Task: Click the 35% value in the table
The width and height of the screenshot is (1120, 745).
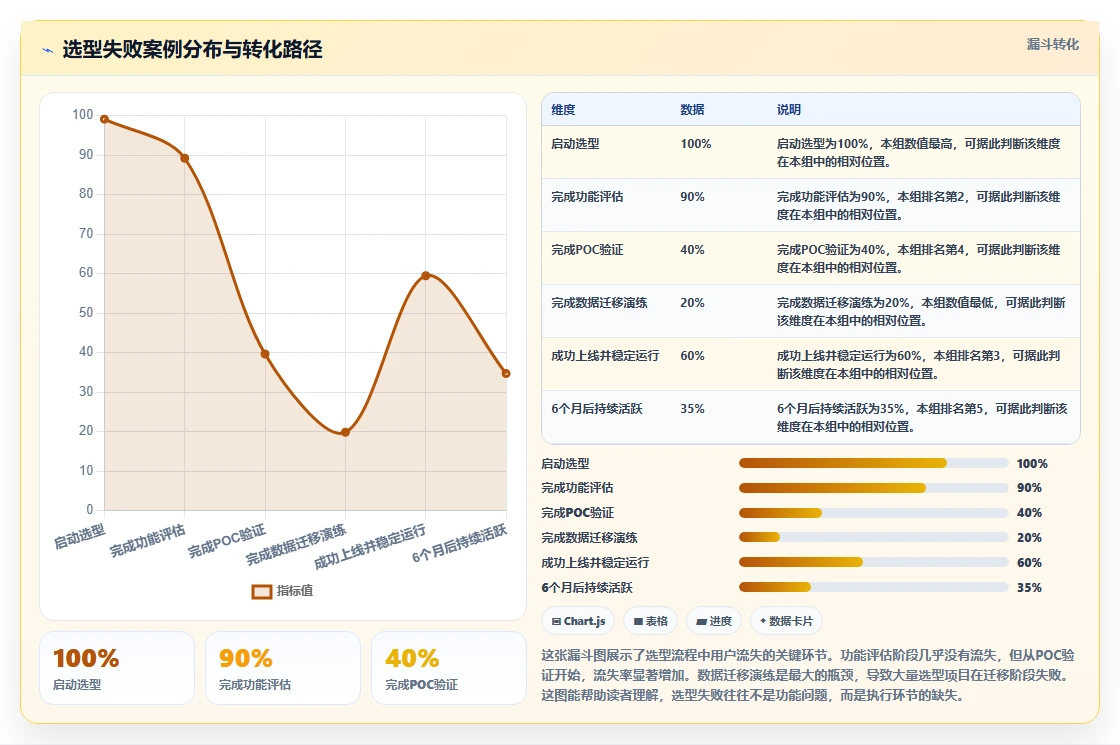Action: pyautogui.click(x=692, y=409)
